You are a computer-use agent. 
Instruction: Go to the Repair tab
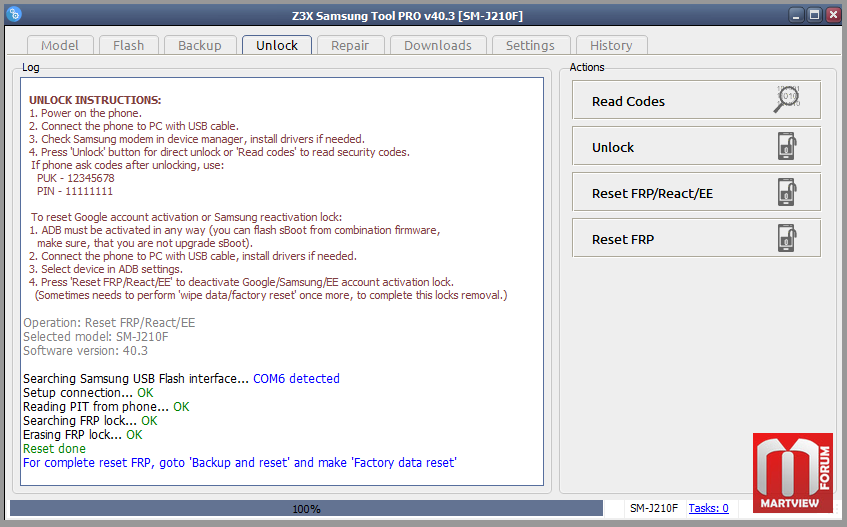(x=350, y=45)
